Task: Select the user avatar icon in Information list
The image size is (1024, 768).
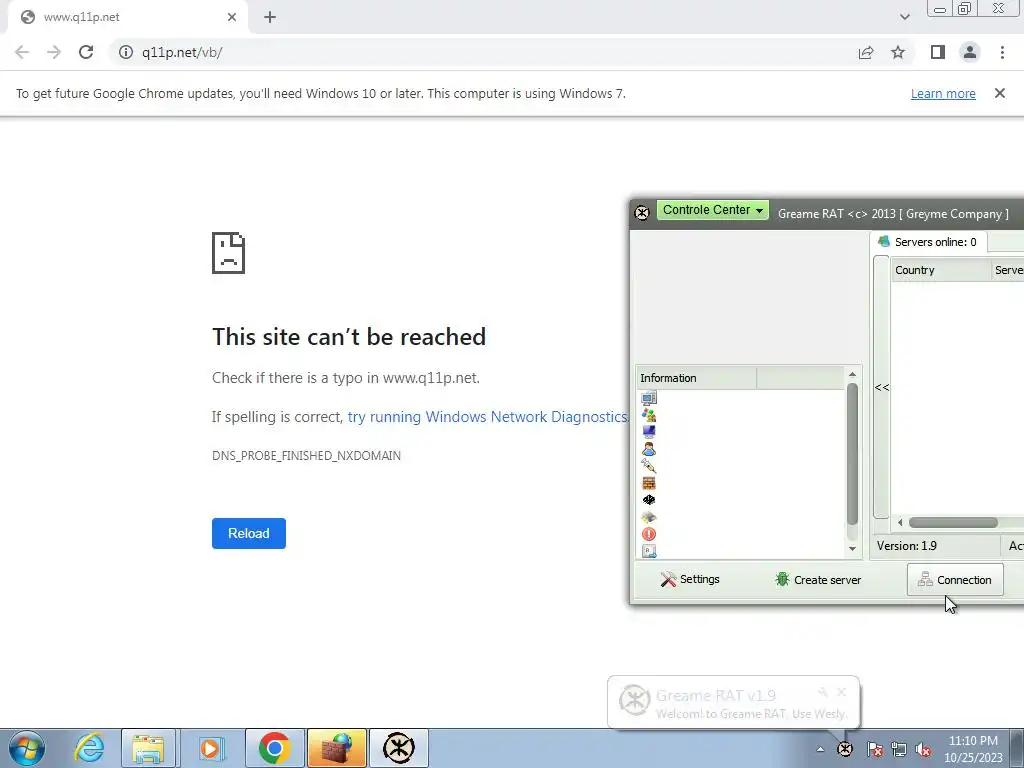Action: (648, 449)
